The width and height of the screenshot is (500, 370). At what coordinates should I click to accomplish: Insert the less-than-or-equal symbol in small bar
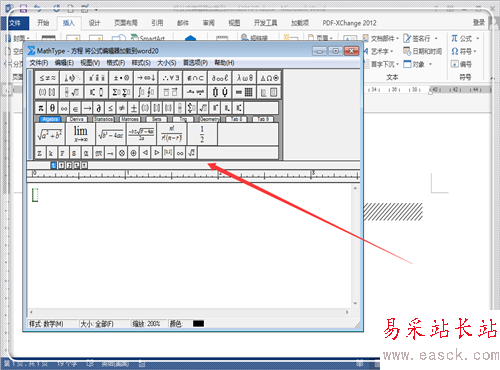(x=110, y=108)
